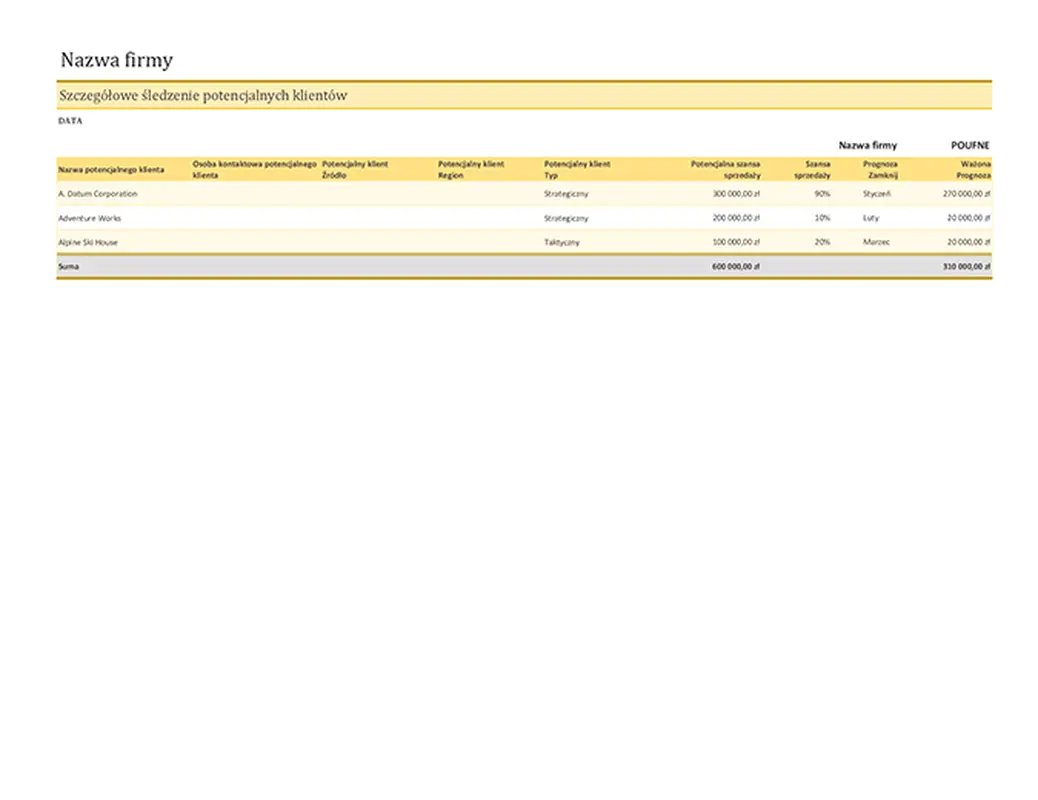
Task: Click the DATA label
Action: (70, 121)
